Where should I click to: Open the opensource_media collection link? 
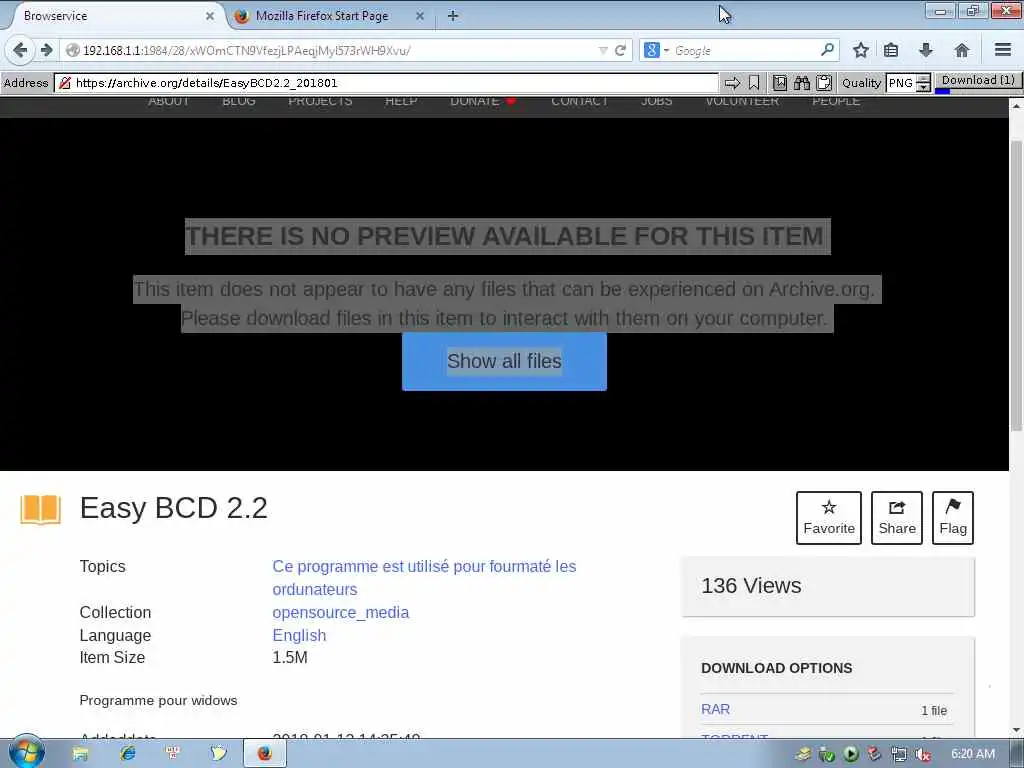coord(340,613)
